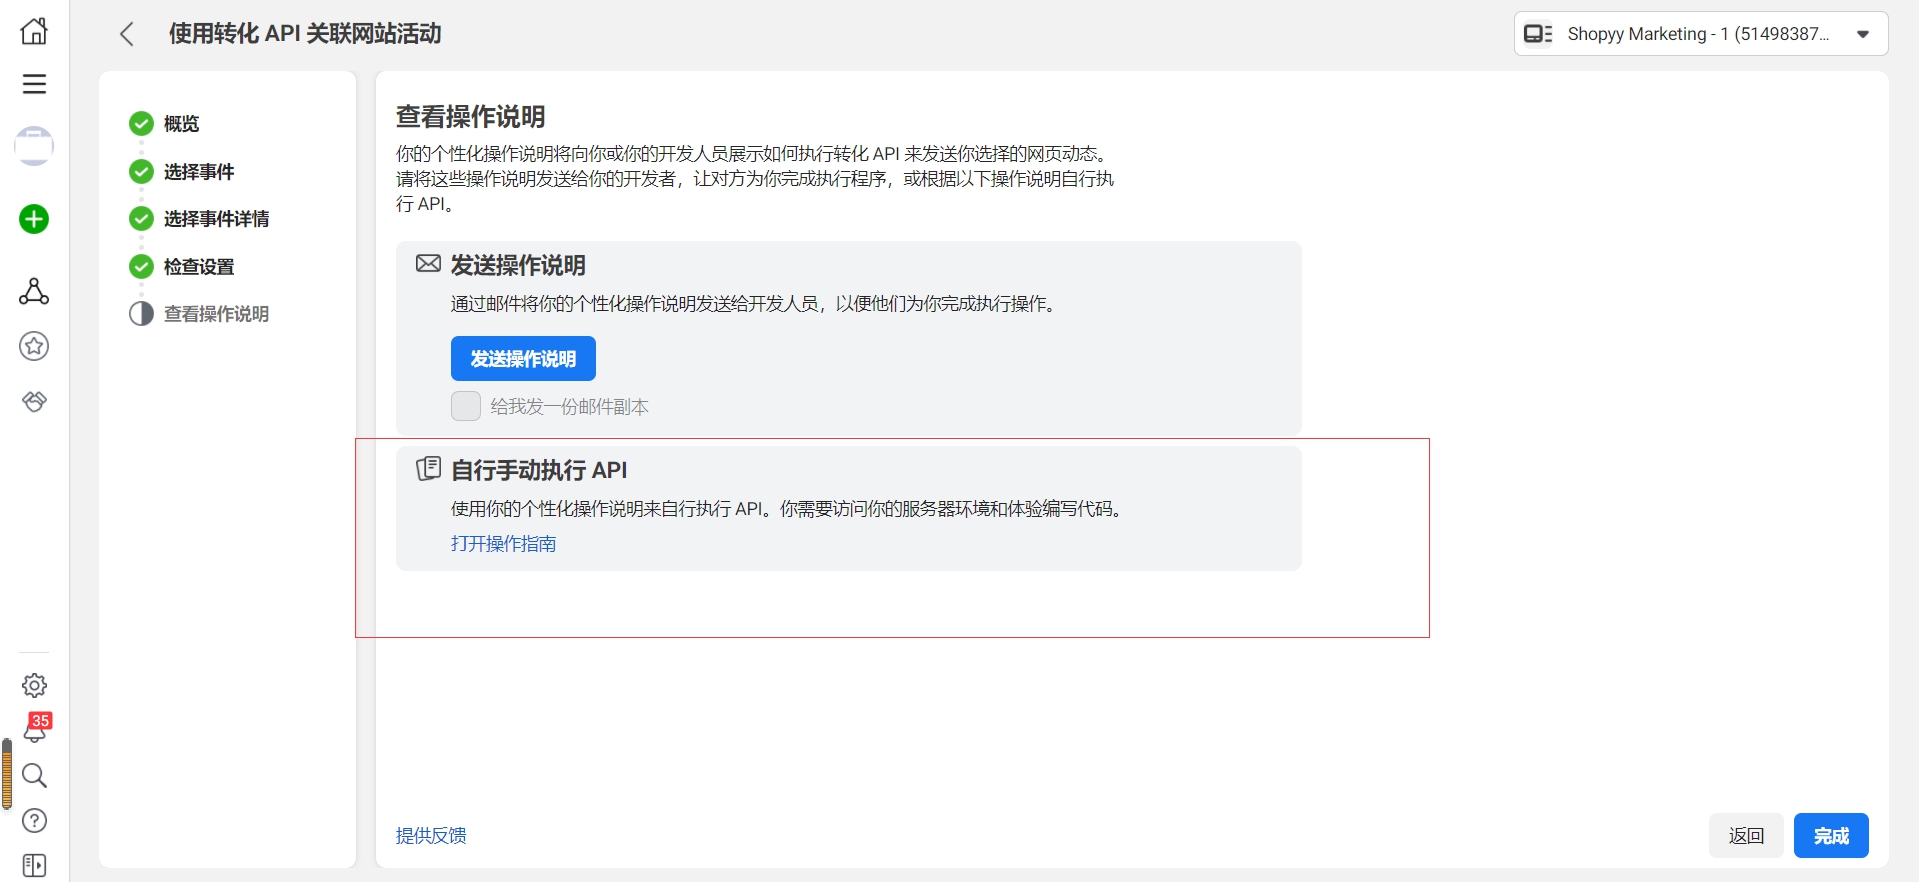Click the blue 发送操作说明 button
This screenshot has height=882, width=1919.
pyautogui.click(x=523, y=359)
